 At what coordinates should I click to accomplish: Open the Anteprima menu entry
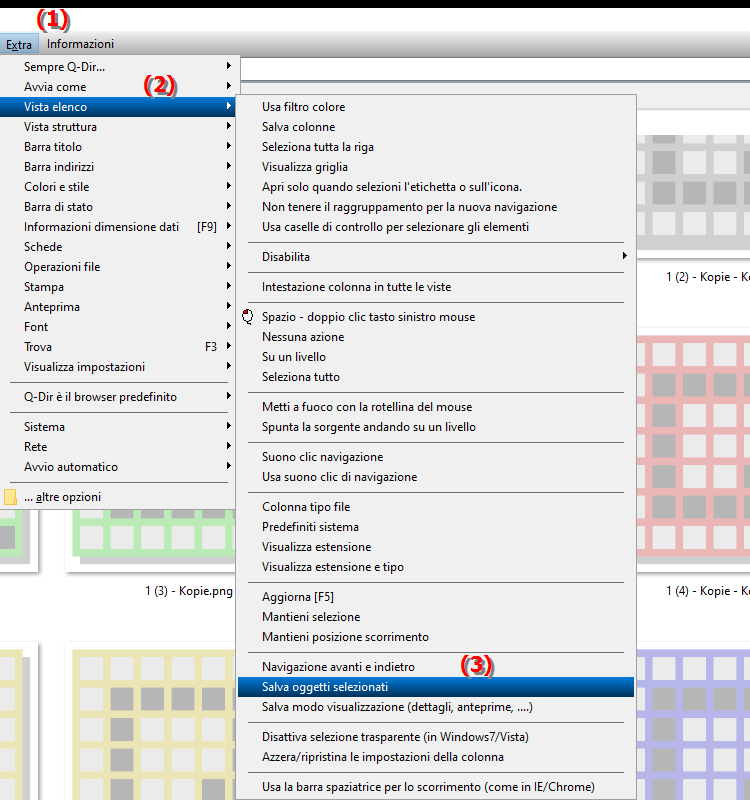(117, 307)
